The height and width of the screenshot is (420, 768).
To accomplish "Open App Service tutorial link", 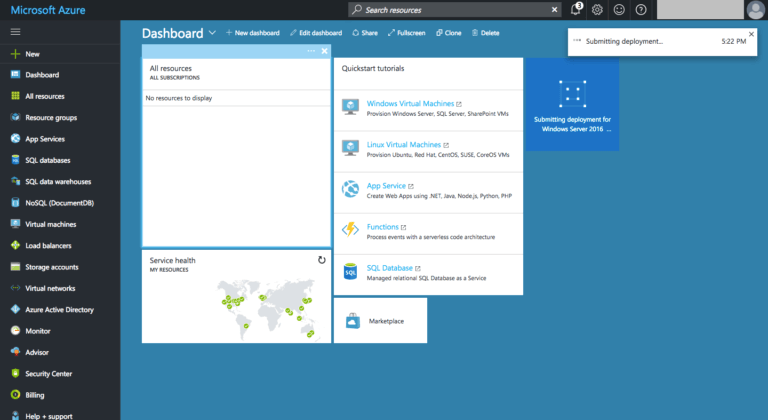I will [386, 186].
